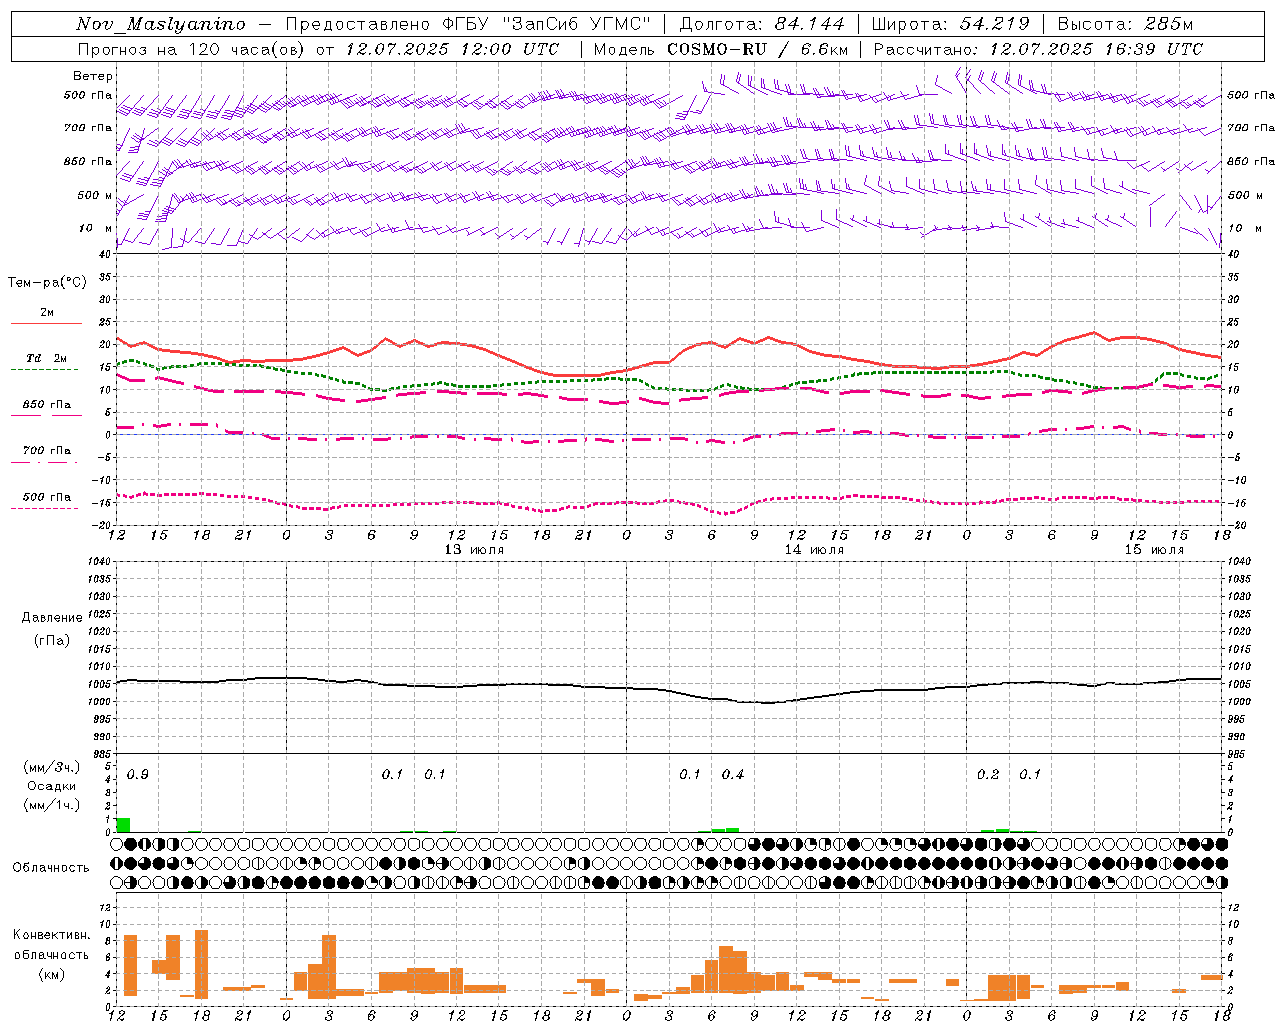
Task: Click the Модель COSMO-RU / 6.6км label
Action: (721, 49)
